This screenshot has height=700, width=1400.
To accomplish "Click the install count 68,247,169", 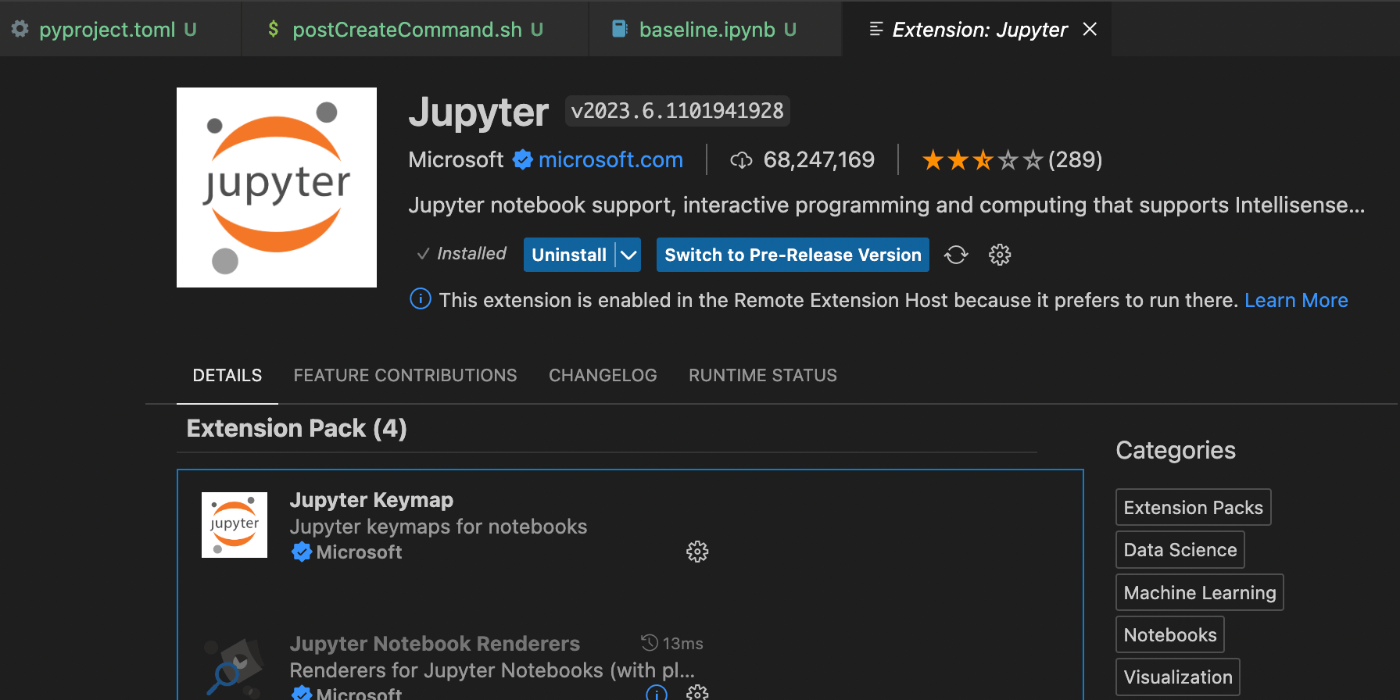I will [x=819, y=160].
